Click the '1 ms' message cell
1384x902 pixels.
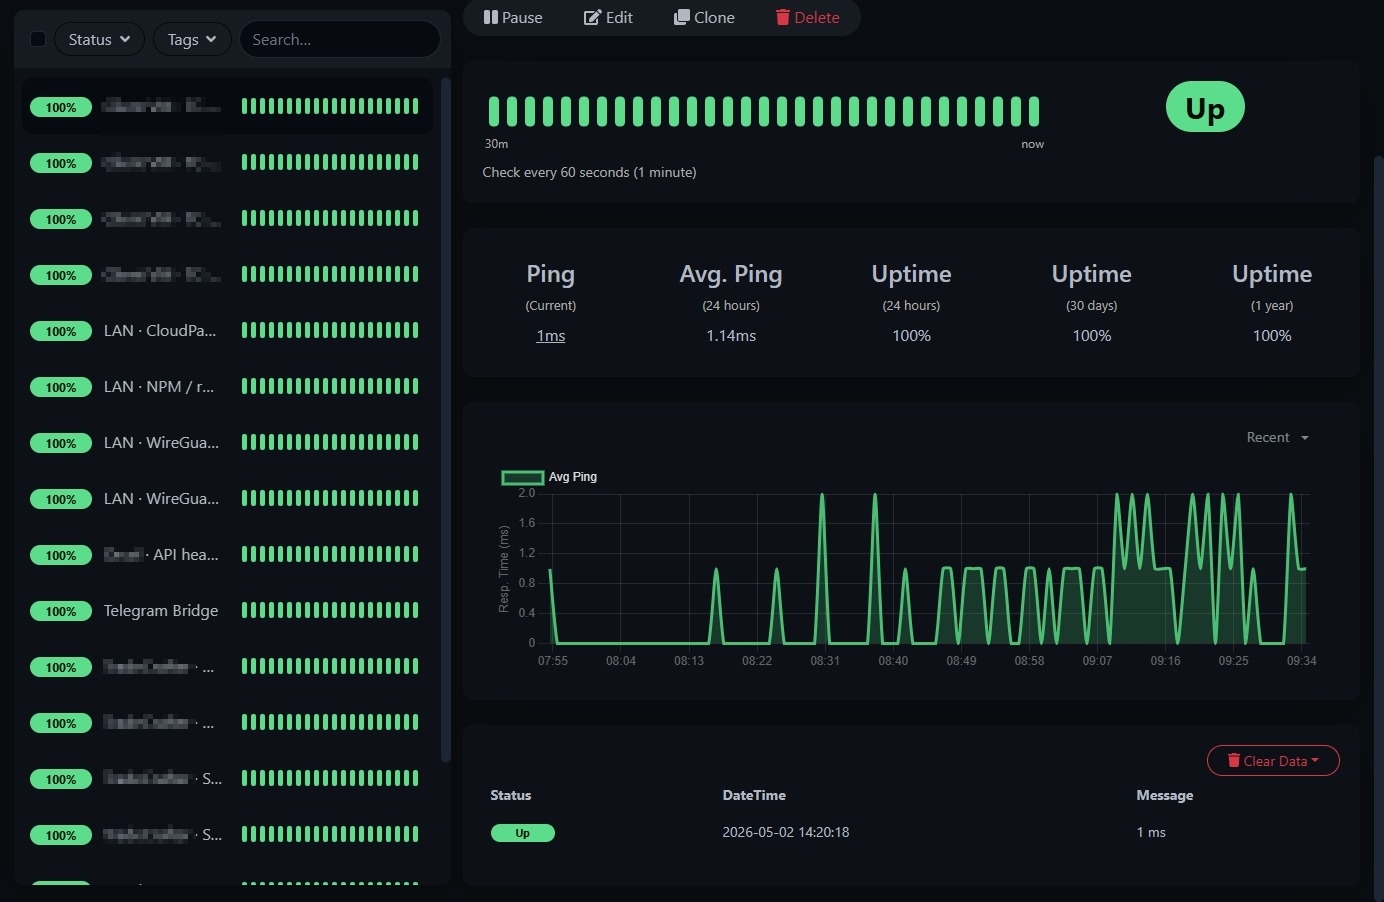click(x=1151, y=832)
